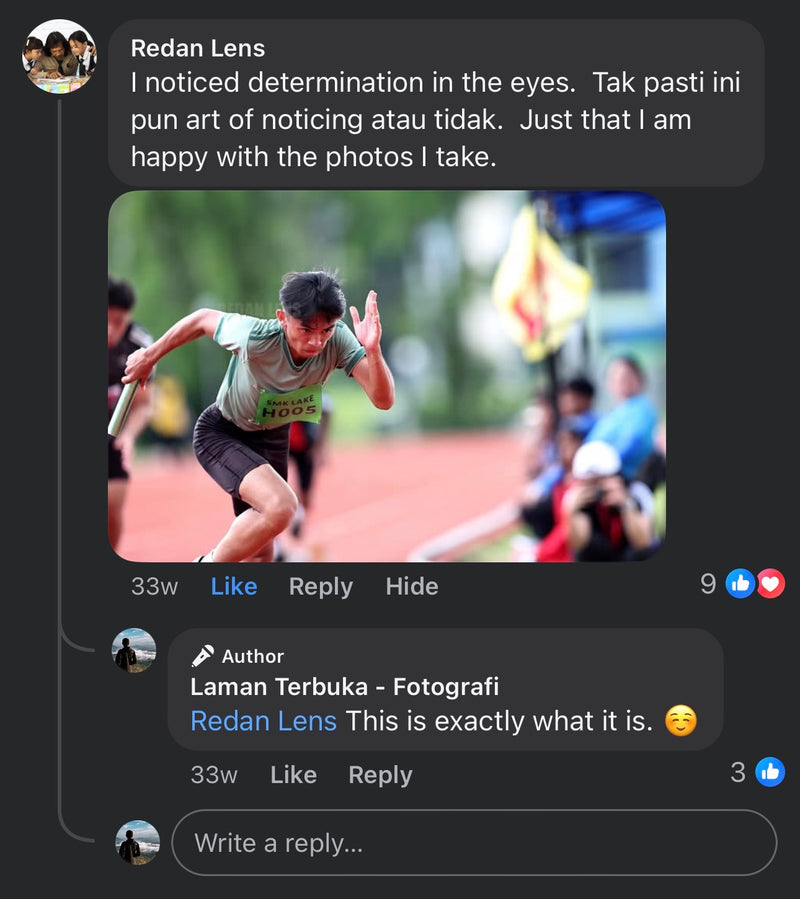This screenshot has height=899, width=800.
Task: Click thumbs-up icon on author reply
Action: pyautogui.click(x=770, y=772)
